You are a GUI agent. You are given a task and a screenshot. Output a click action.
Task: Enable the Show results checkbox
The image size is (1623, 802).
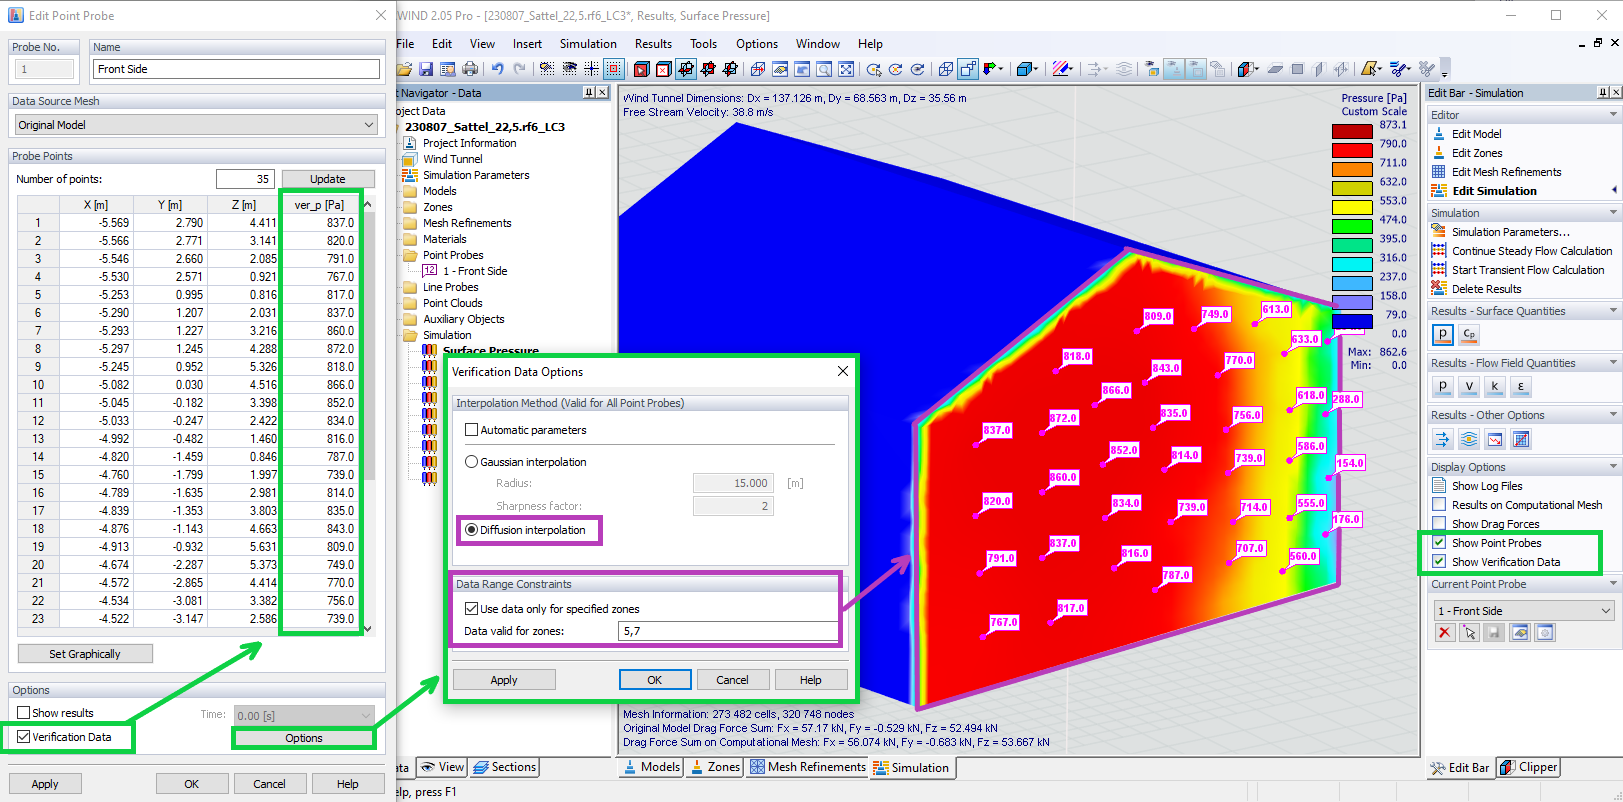coord(24,713)
